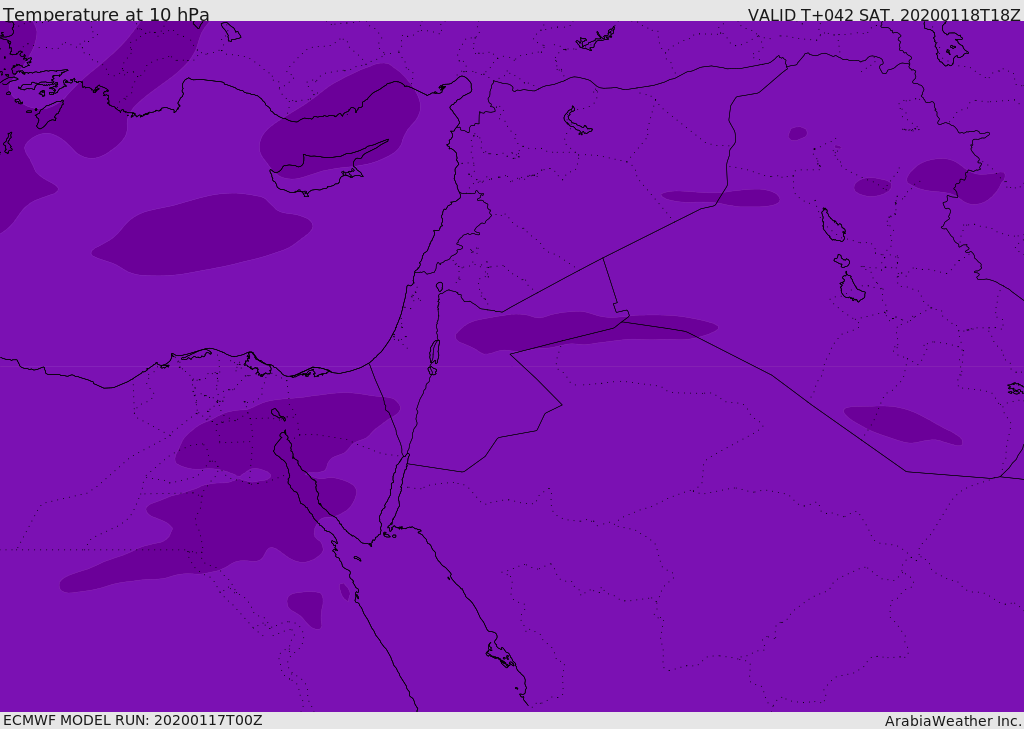
Task: Select the dark purple patch over Cyprus
Action: (340, 115)
